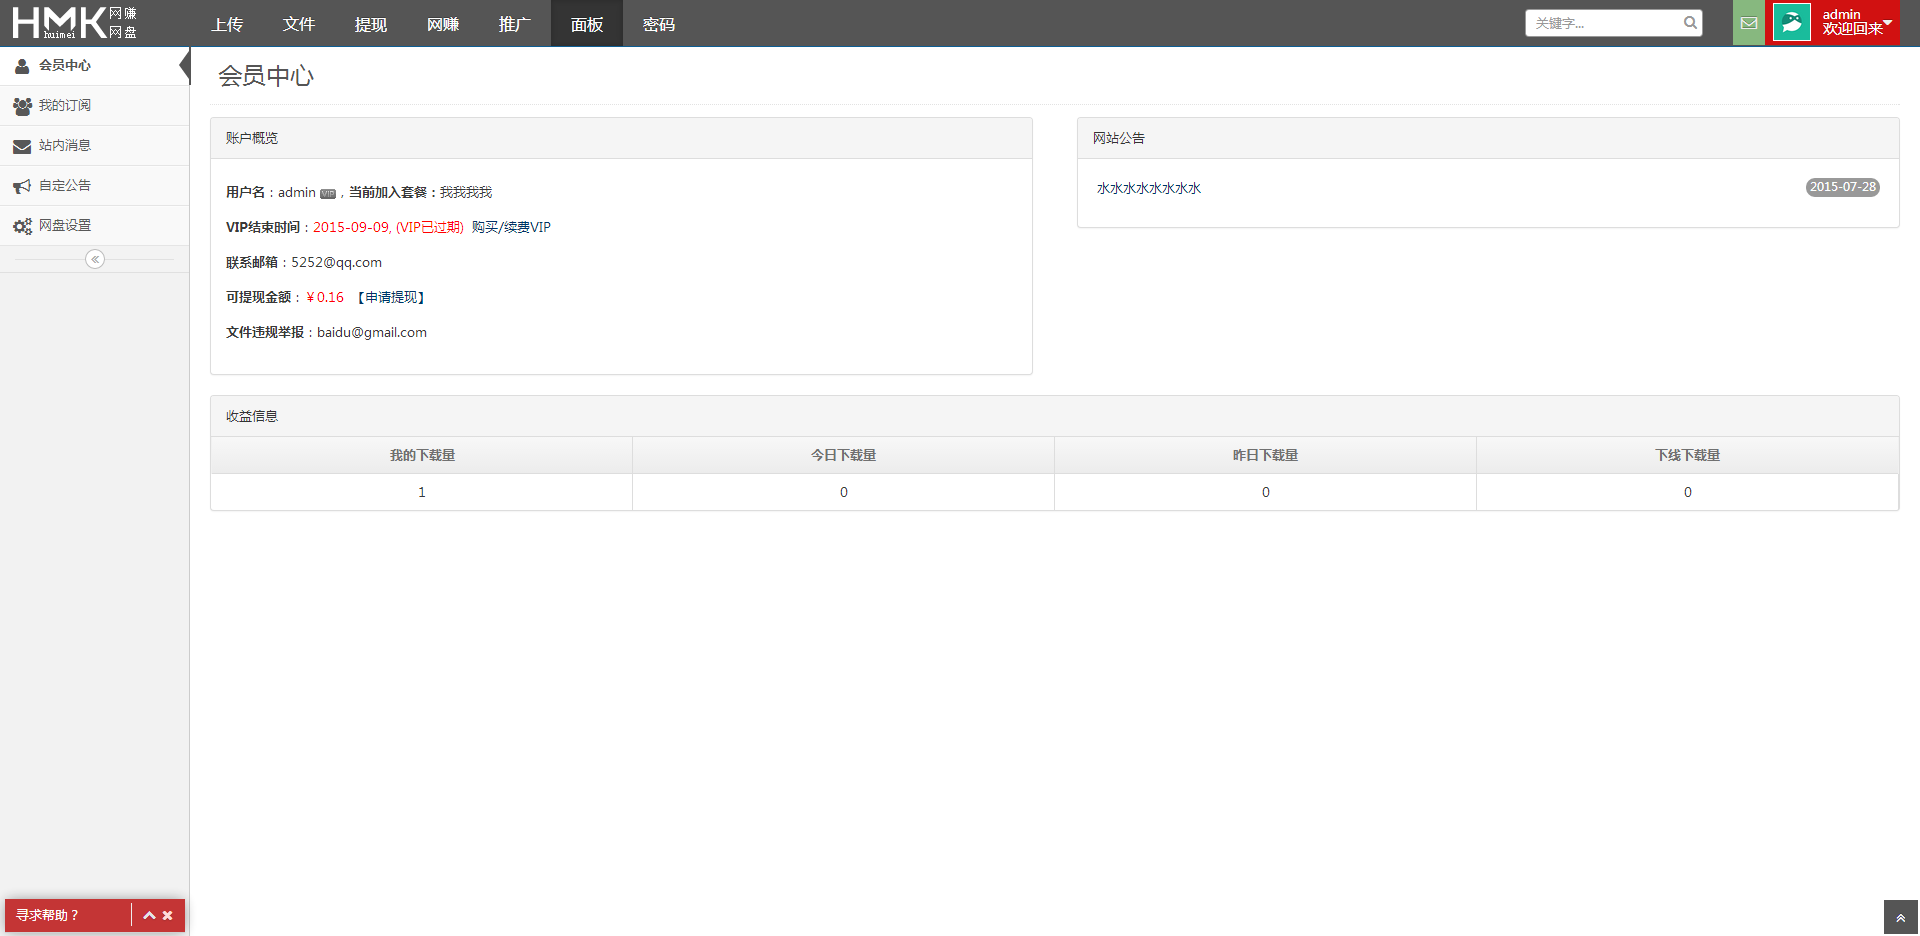Viewport: 1920px width, 936px height.
Task: Go to the 提现 page
Action: point(370,23)
